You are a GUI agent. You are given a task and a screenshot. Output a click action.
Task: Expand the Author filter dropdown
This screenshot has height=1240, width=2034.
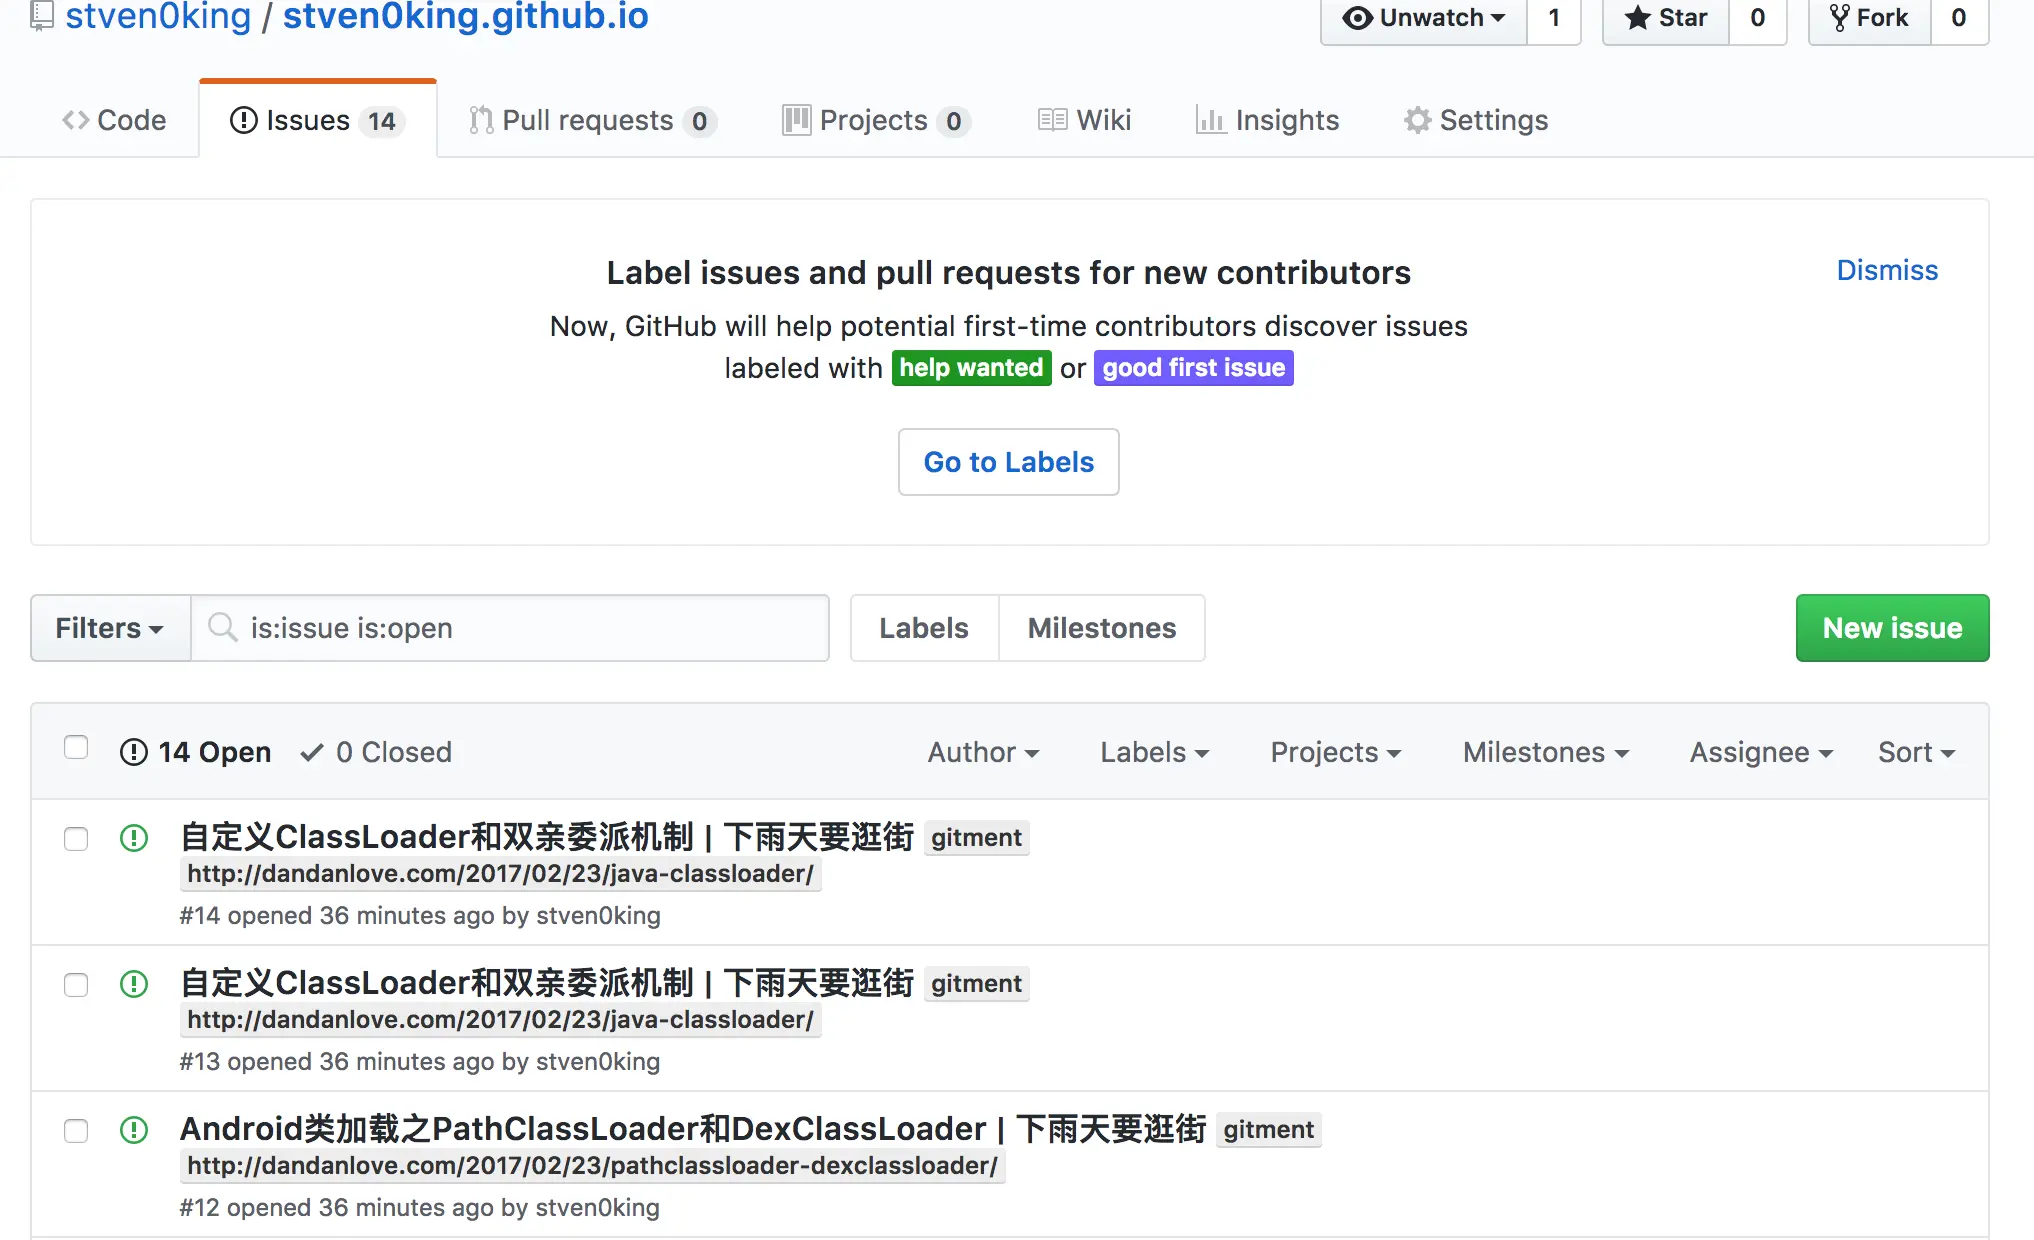(x=983, y=752)
